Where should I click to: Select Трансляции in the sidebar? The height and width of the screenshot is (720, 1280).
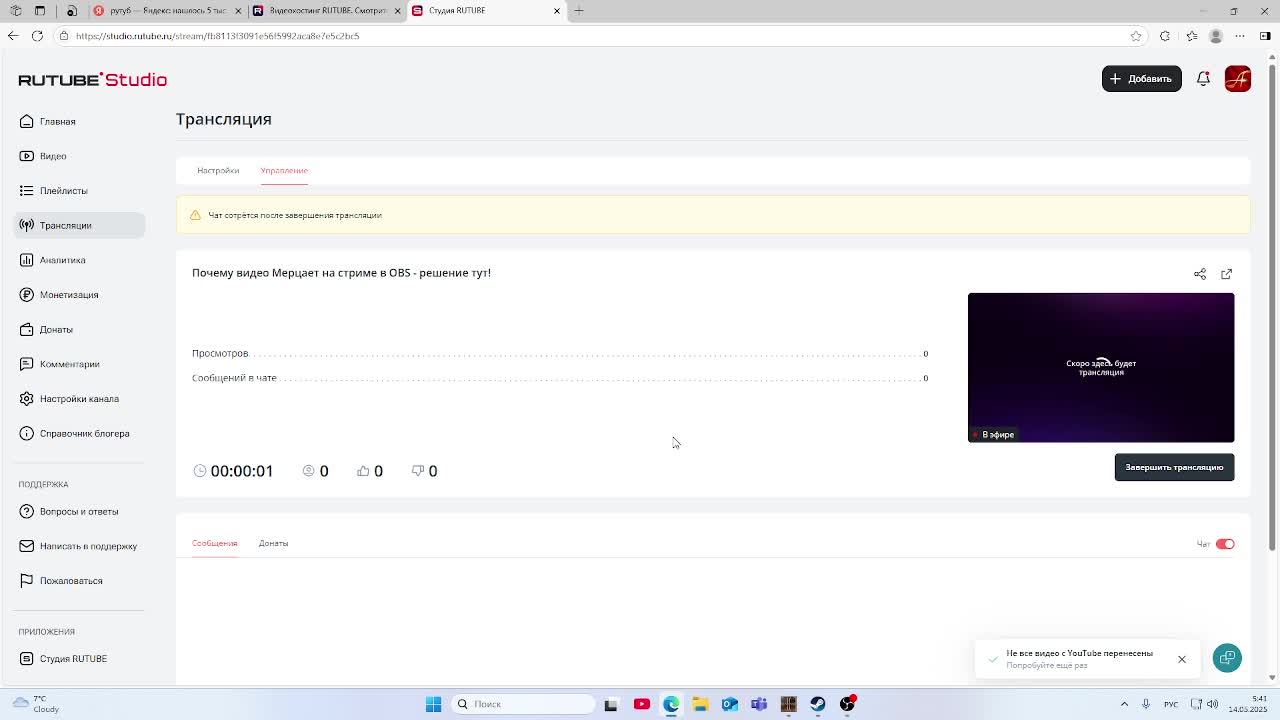tap(80, 225)
